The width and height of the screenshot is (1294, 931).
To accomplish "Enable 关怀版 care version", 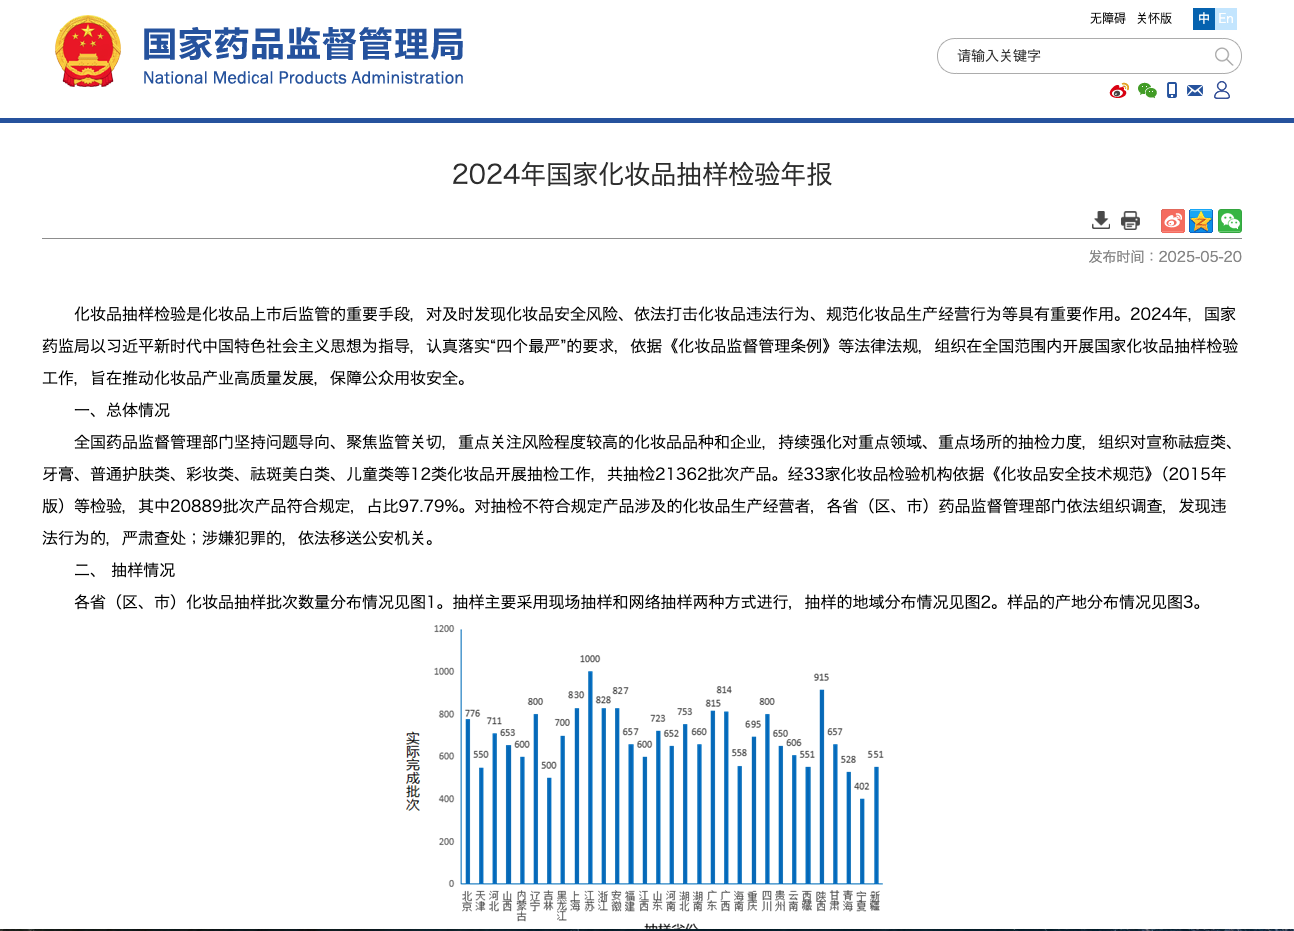I will [x=1154, y=18].
